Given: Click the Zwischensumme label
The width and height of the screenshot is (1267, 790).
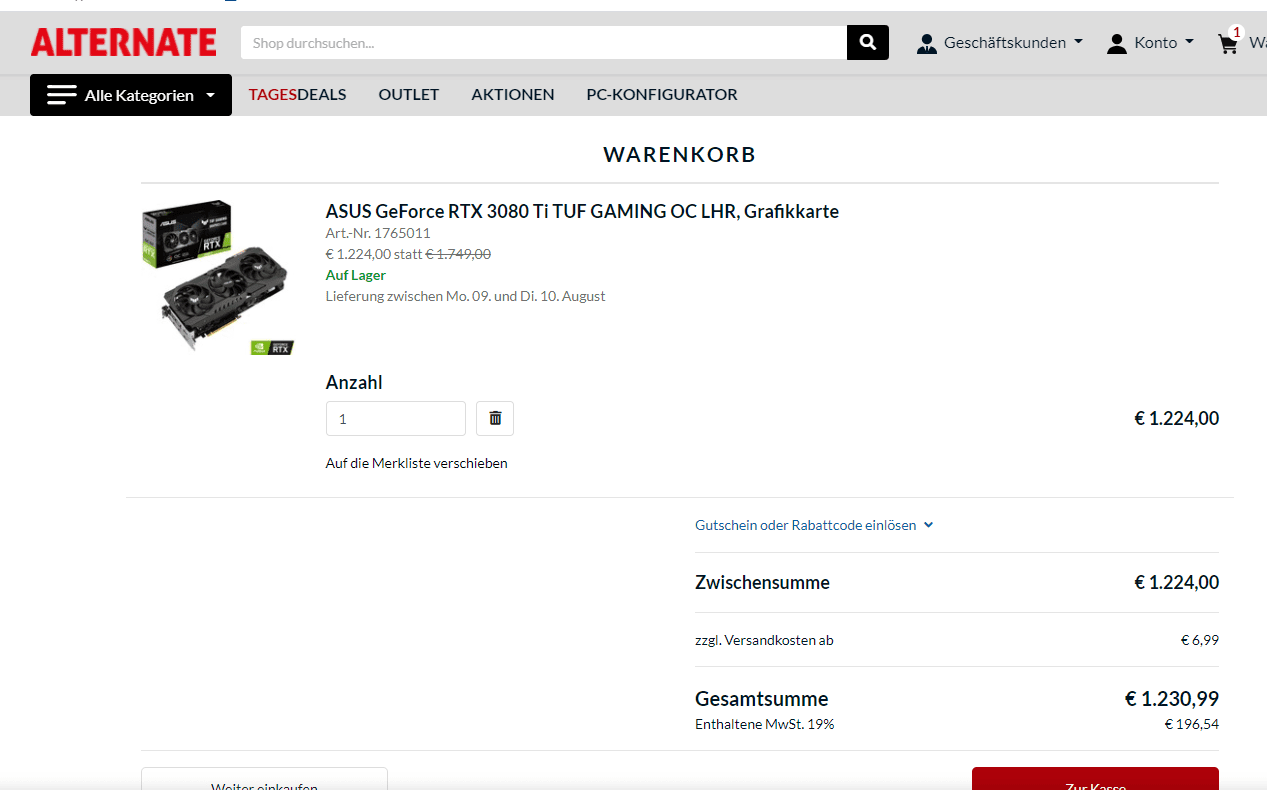Looking at the screenshot, I should tap(762, 582).
